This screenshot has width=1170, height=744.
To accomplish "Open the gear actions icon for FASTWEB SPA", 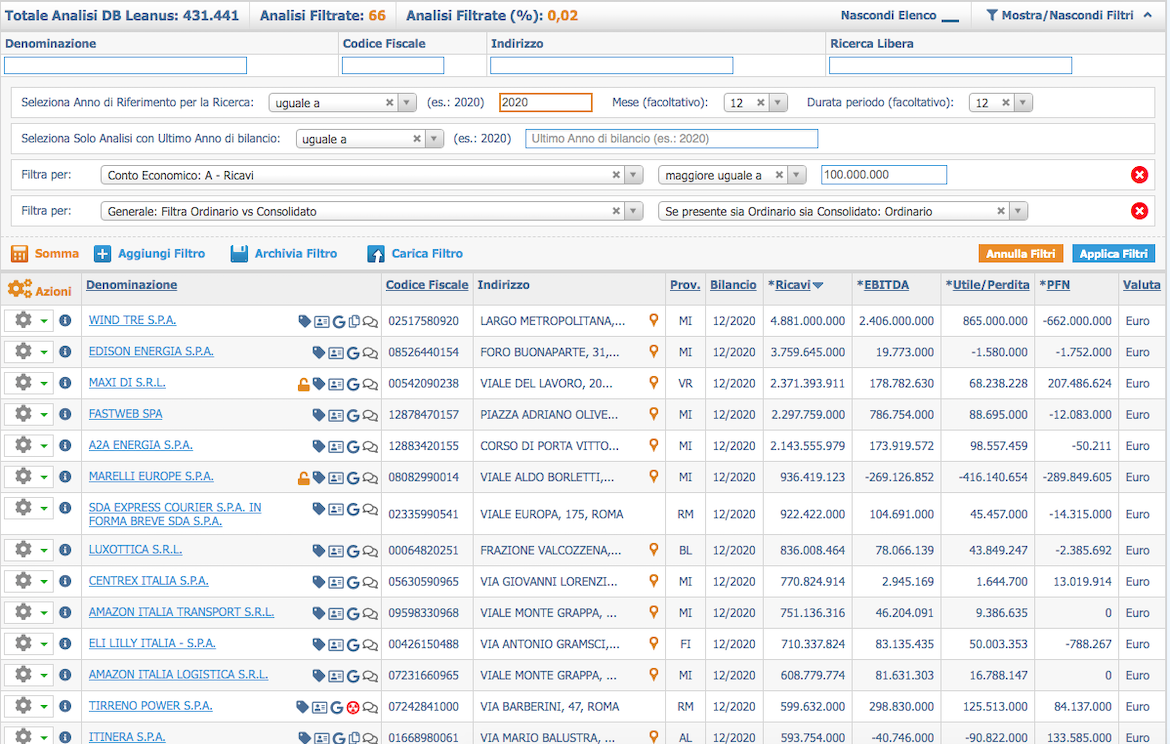I will point(23,413).
